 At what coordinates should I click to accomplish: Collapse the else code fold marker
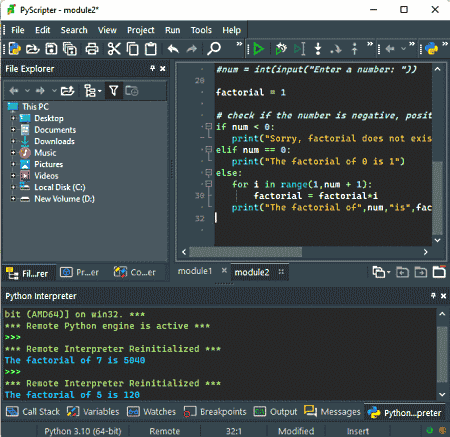click(x=209, y=172)
